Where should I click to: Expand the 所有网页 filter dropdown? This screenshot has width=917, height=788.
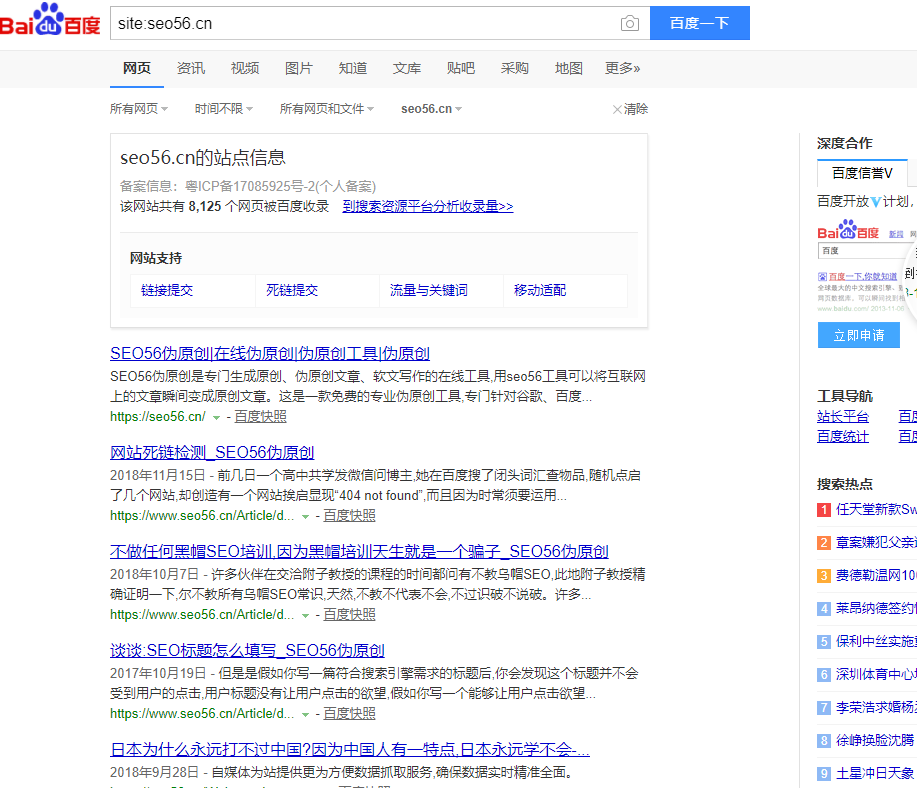[139, 109]
